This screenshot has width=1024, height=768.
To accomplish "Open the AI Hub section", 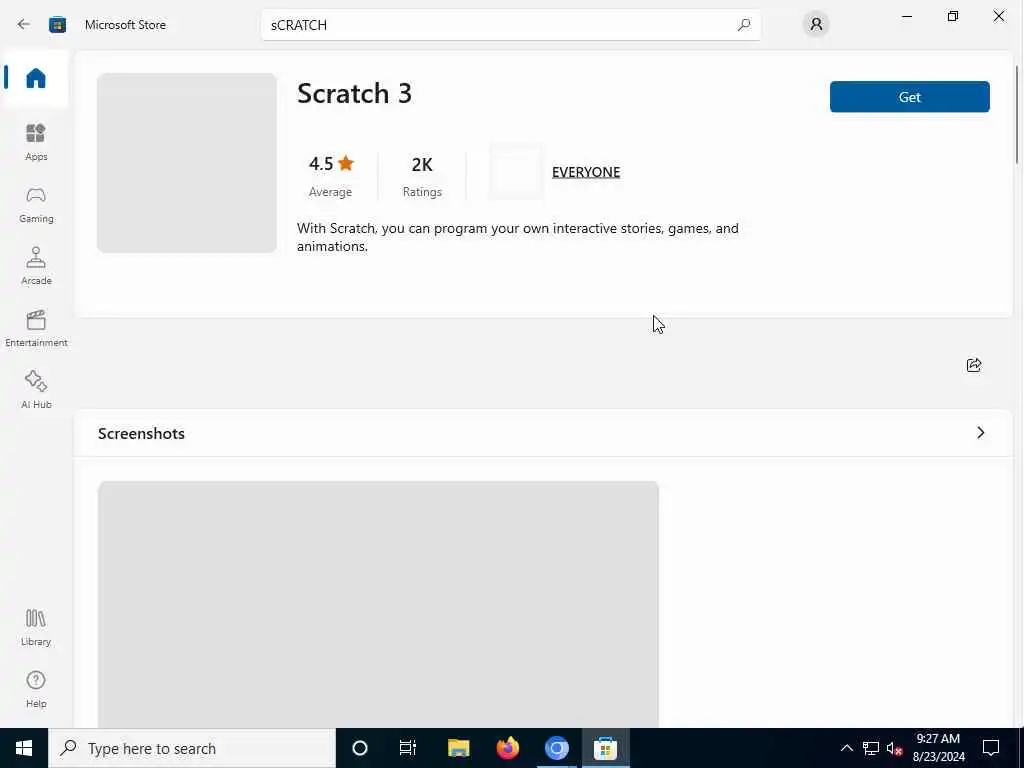I will point(36,390).
